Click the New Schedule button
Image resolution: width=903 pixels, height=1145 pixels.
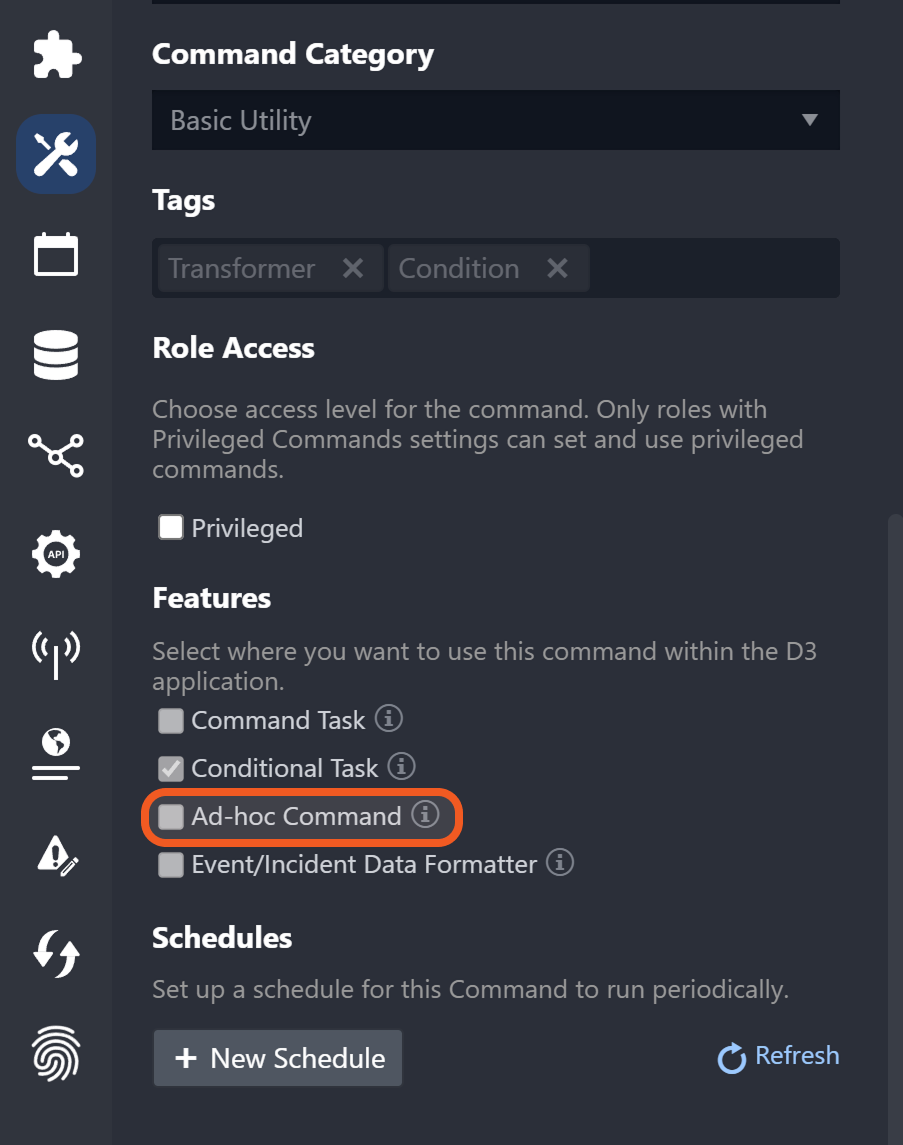[x=278, y=1058]
